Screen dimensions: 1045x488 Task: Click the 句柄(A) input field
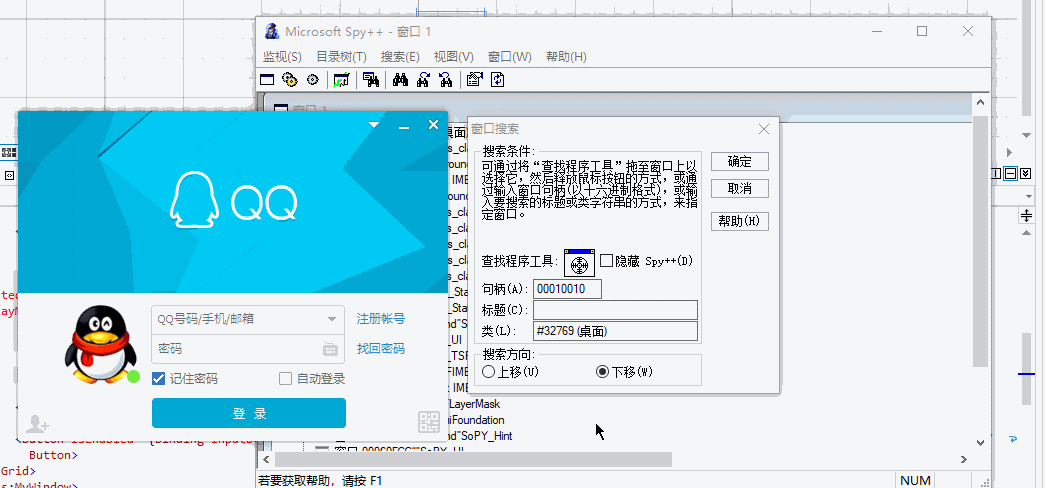coord(567,289)
